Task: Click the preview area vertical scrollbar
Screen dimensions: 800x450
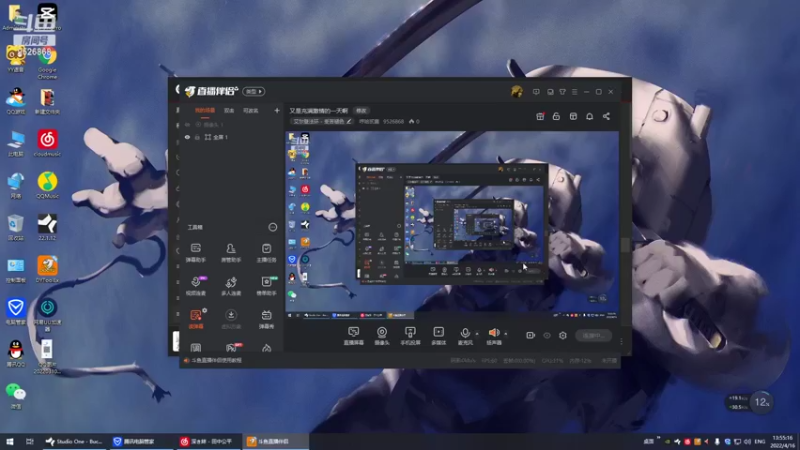Action: click(x=625, y=244)
